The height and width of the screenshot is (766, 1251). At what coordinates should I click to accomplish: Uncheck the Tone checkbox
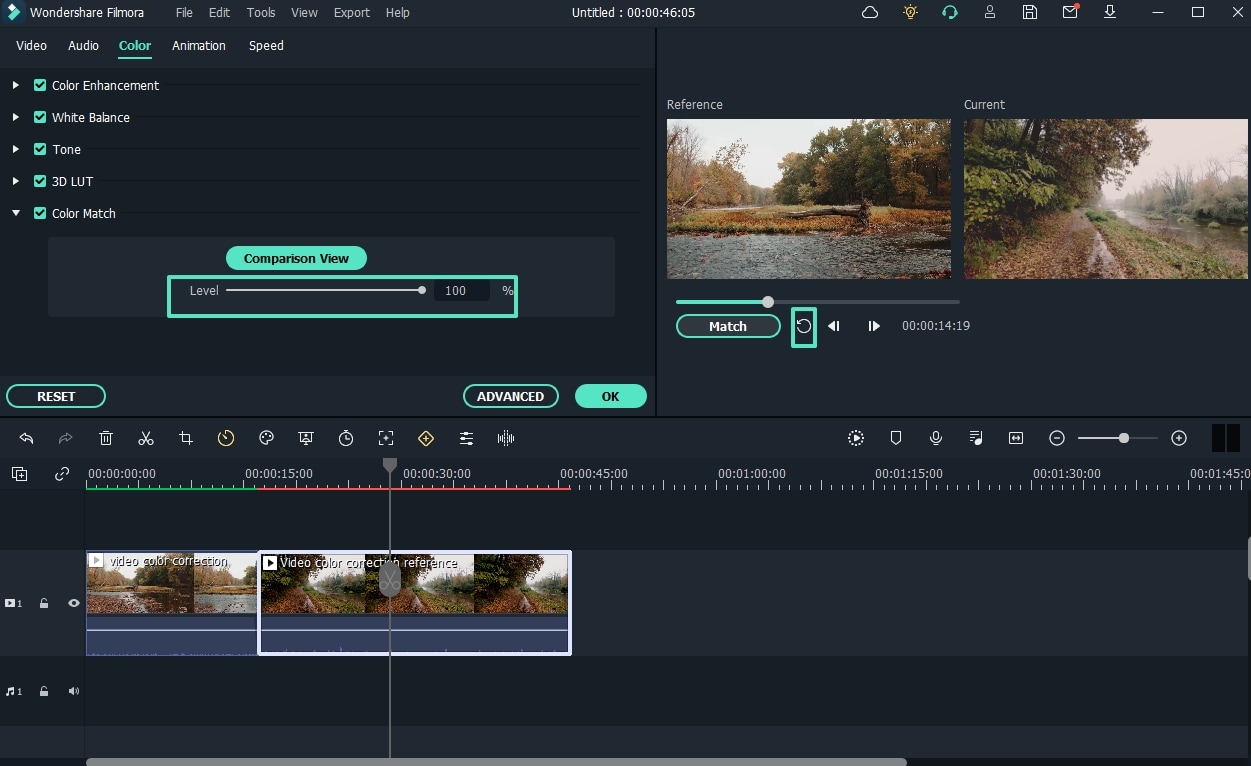coord(40,149)
